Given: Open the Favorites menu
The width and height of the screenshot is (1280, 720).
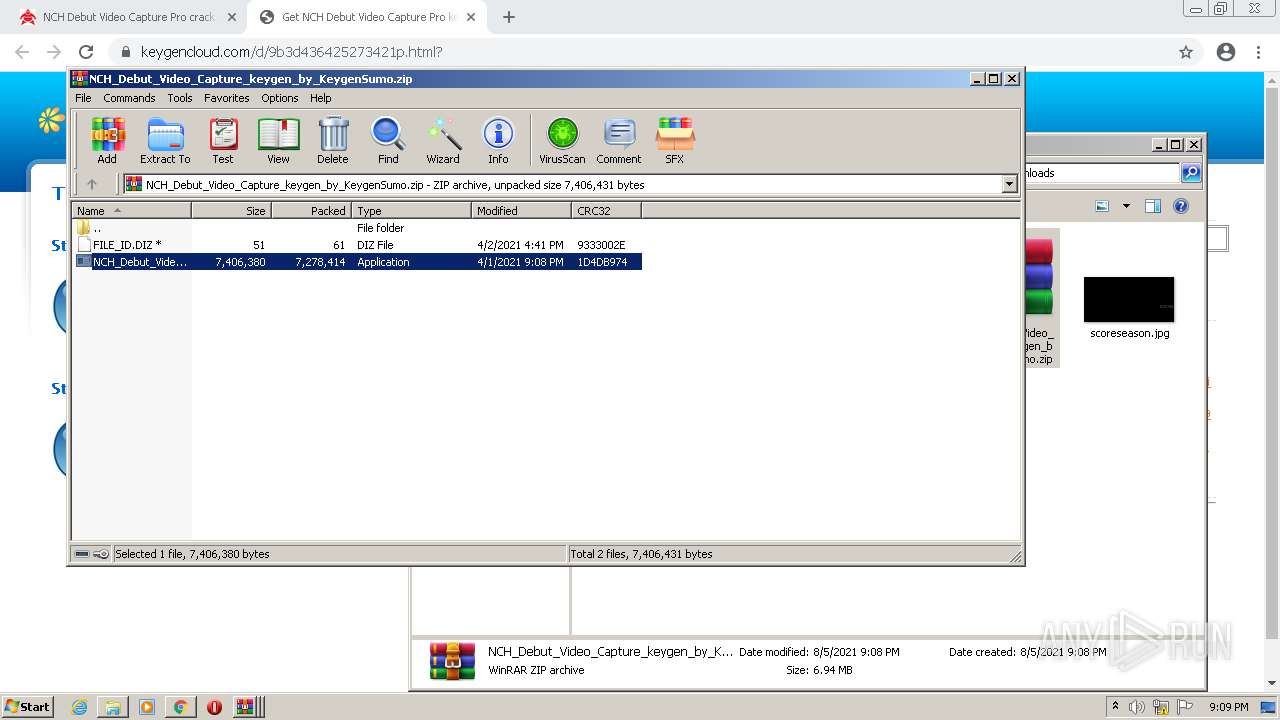Looking at the screenshot, I should coord(227,98).
